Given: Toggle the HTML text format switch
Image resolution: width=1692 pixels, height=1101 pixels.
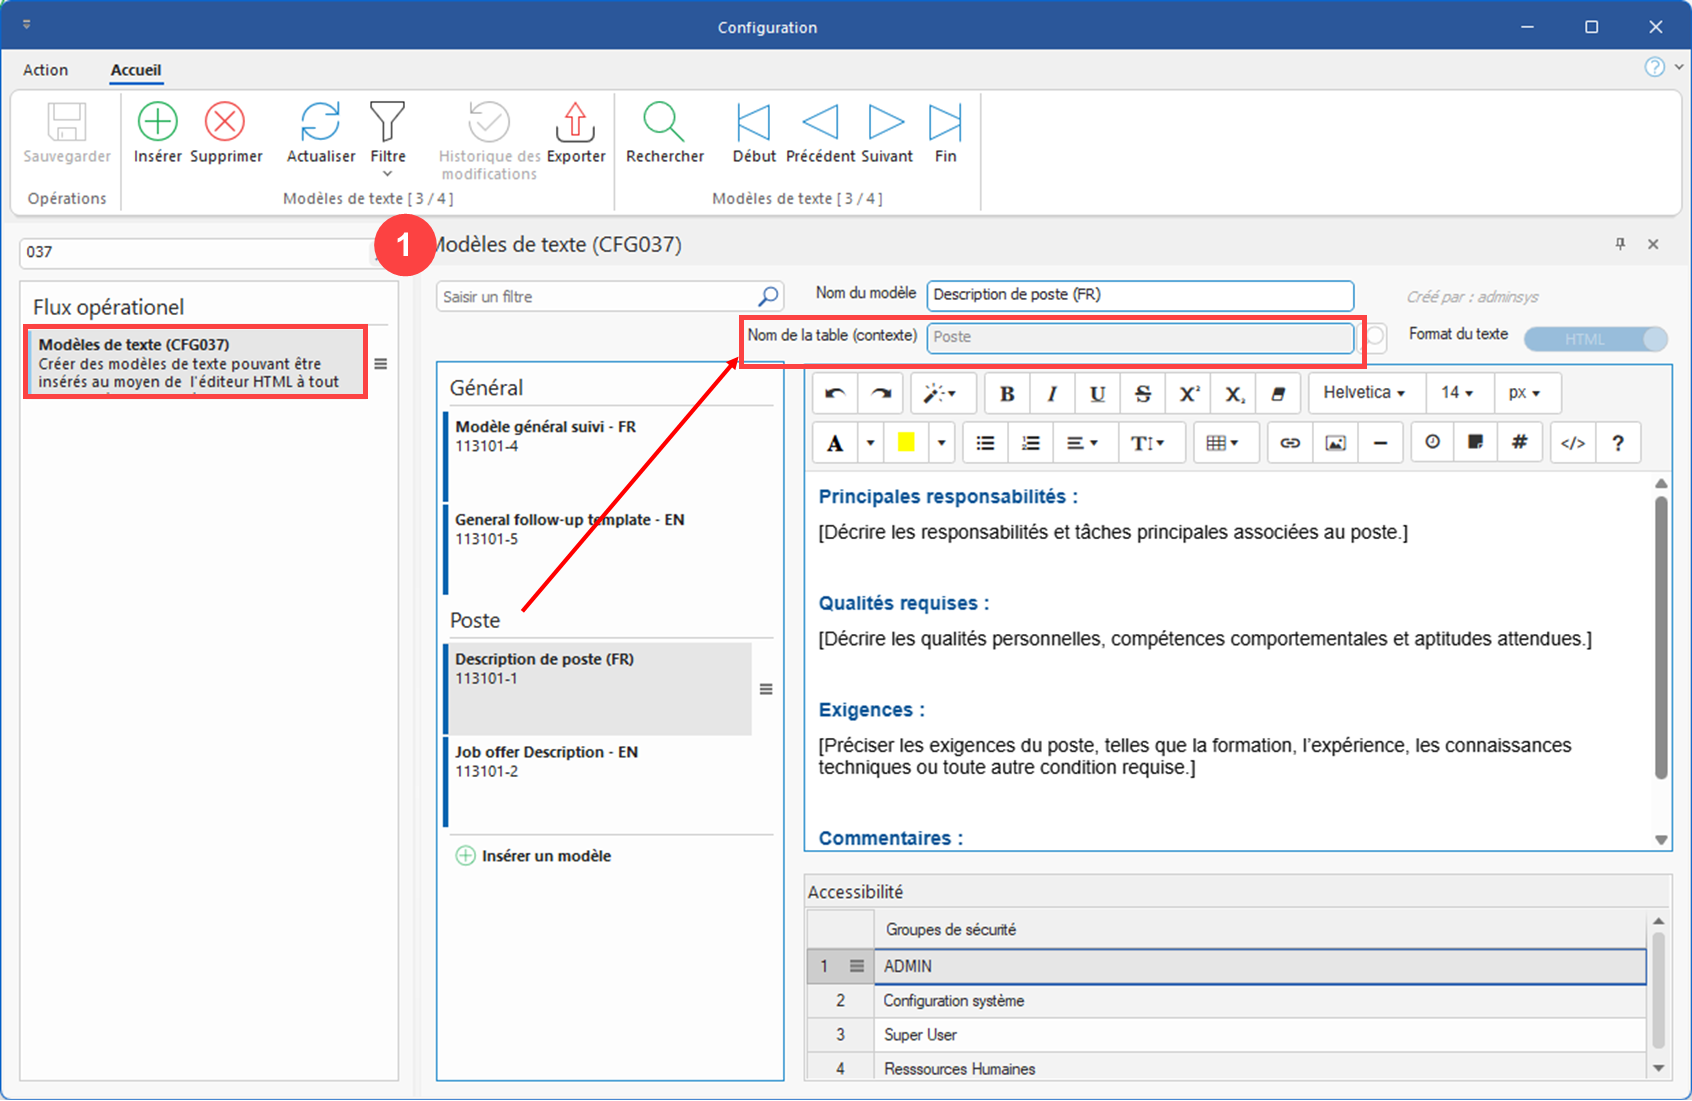Looking at the screenshot, I should [x=1595, y=339].
